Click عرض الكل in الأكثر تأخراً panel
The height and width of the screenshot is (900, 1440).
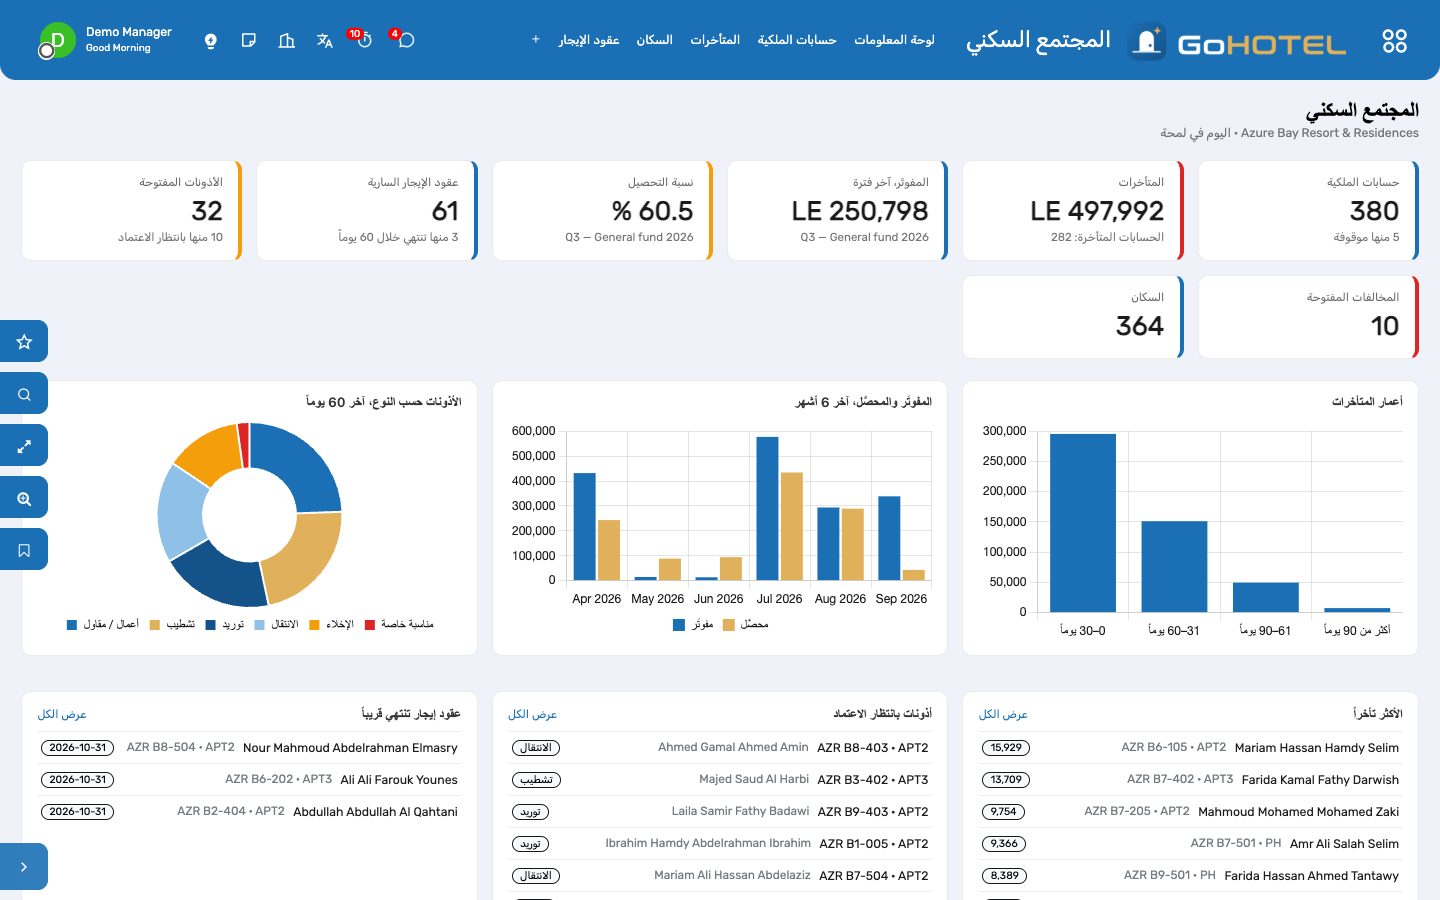click(1003, 714)
